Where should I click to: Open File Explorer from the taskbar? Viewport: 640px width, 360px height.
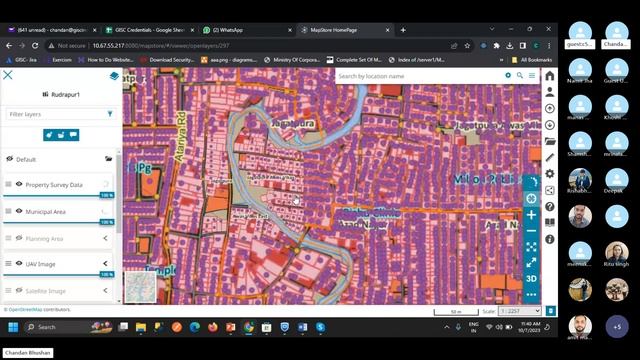click(x=141, y=327)
